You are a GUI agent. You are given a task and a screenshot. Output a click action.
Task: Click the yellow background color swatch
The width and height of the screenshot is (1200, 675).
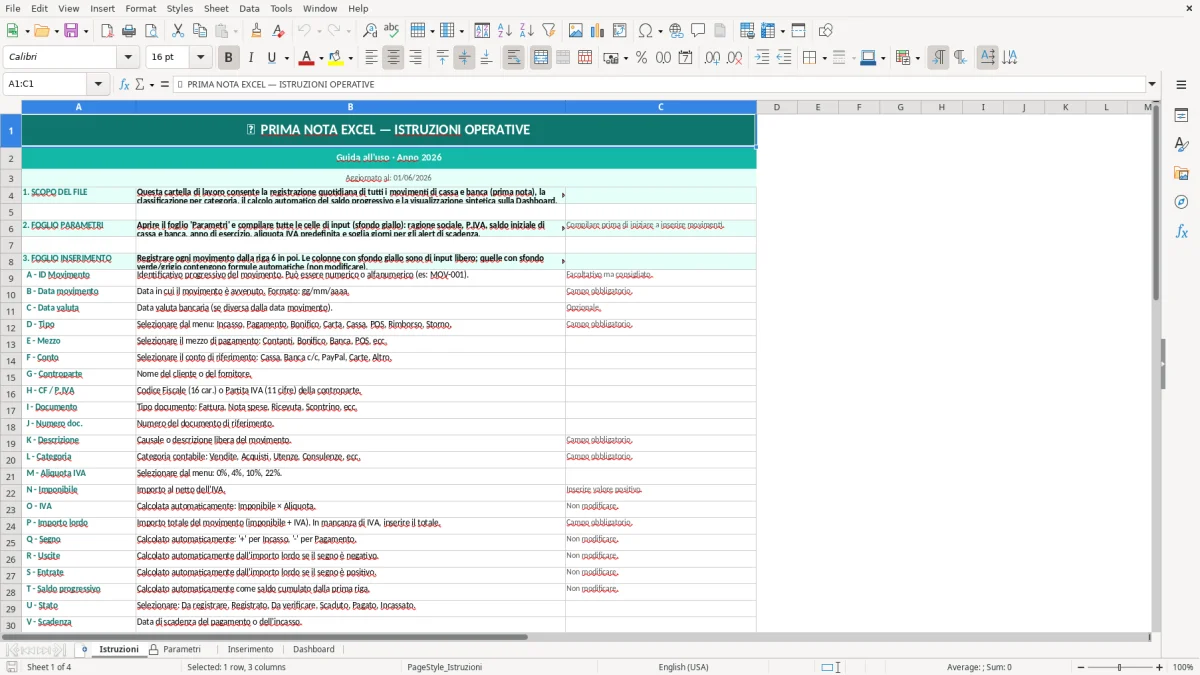click(336, 58)
